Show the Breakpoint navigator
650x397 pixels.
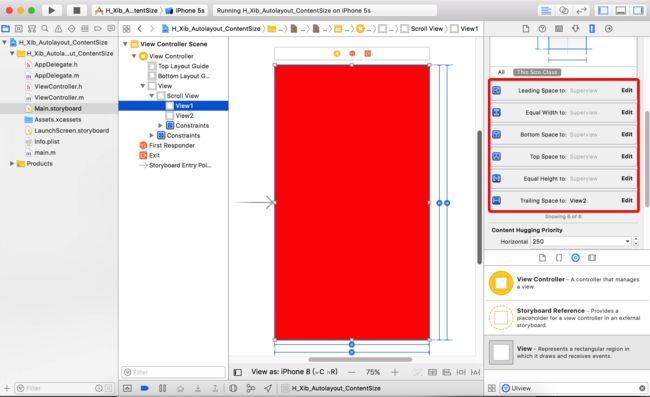(x=98, y=29)
